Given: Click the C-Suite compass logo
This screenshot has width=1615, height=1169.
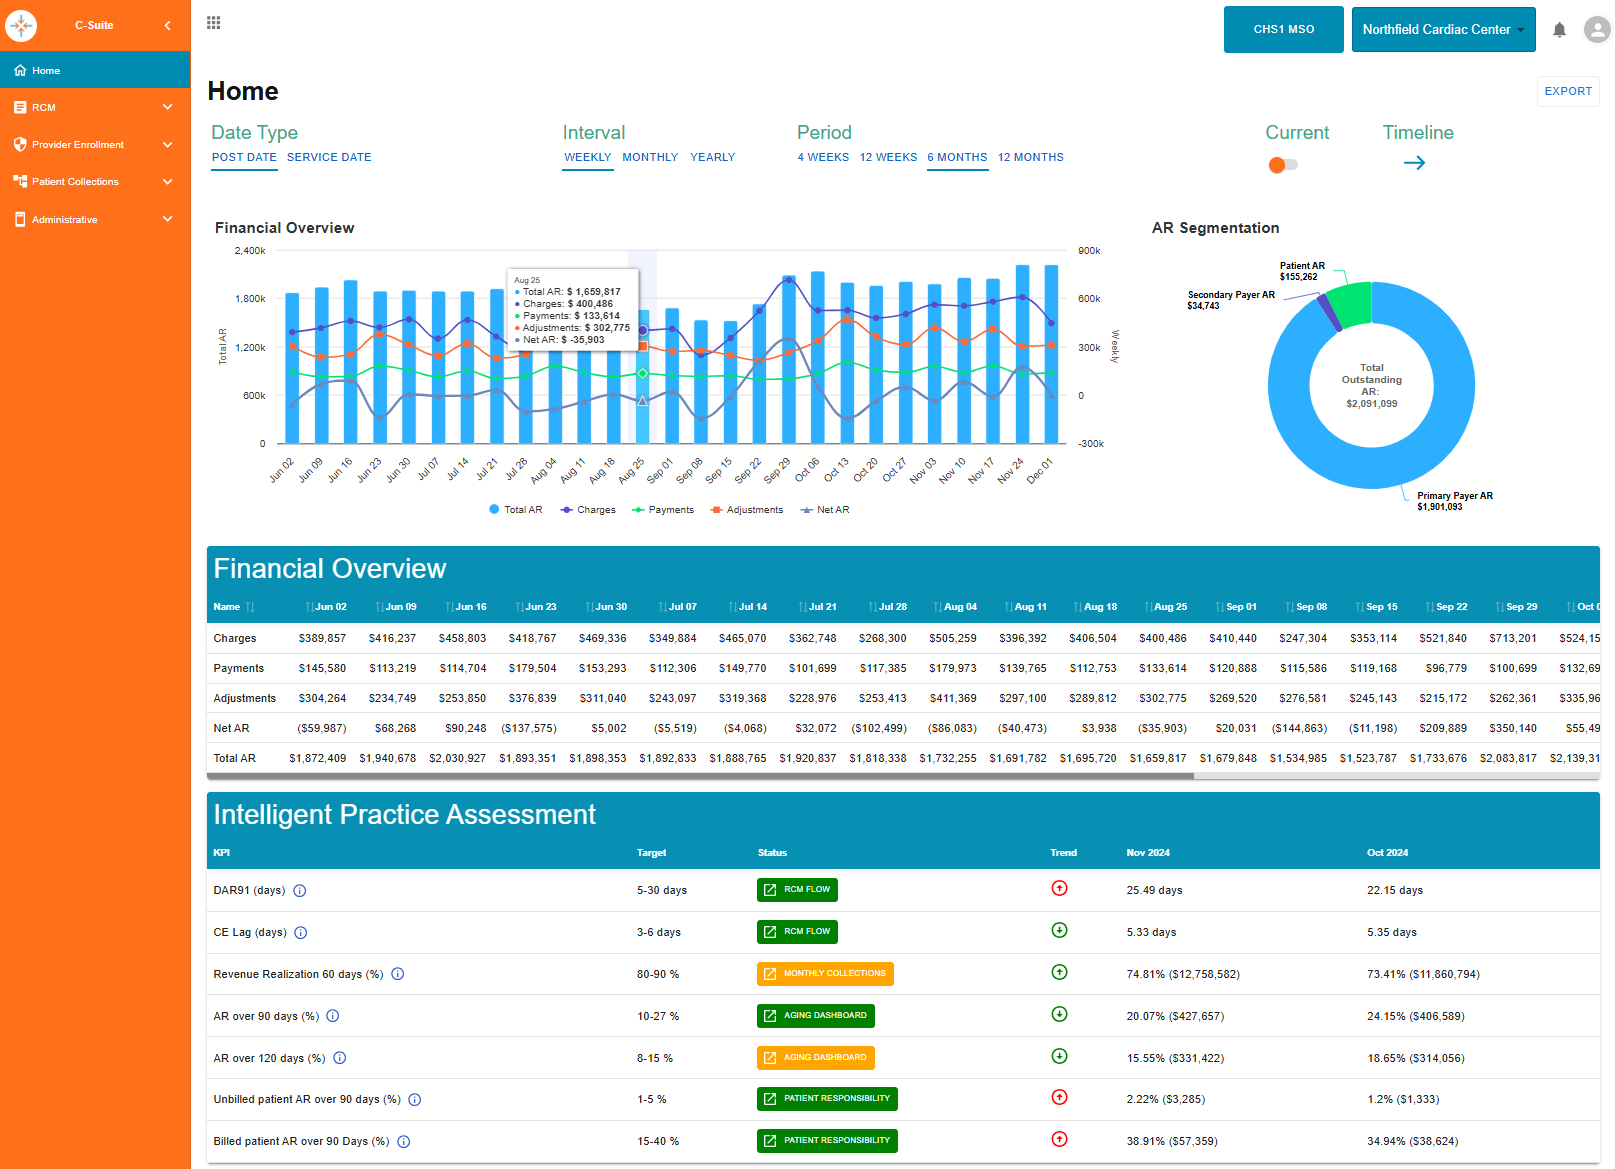Looking at the screenshot, I should 21,25.
